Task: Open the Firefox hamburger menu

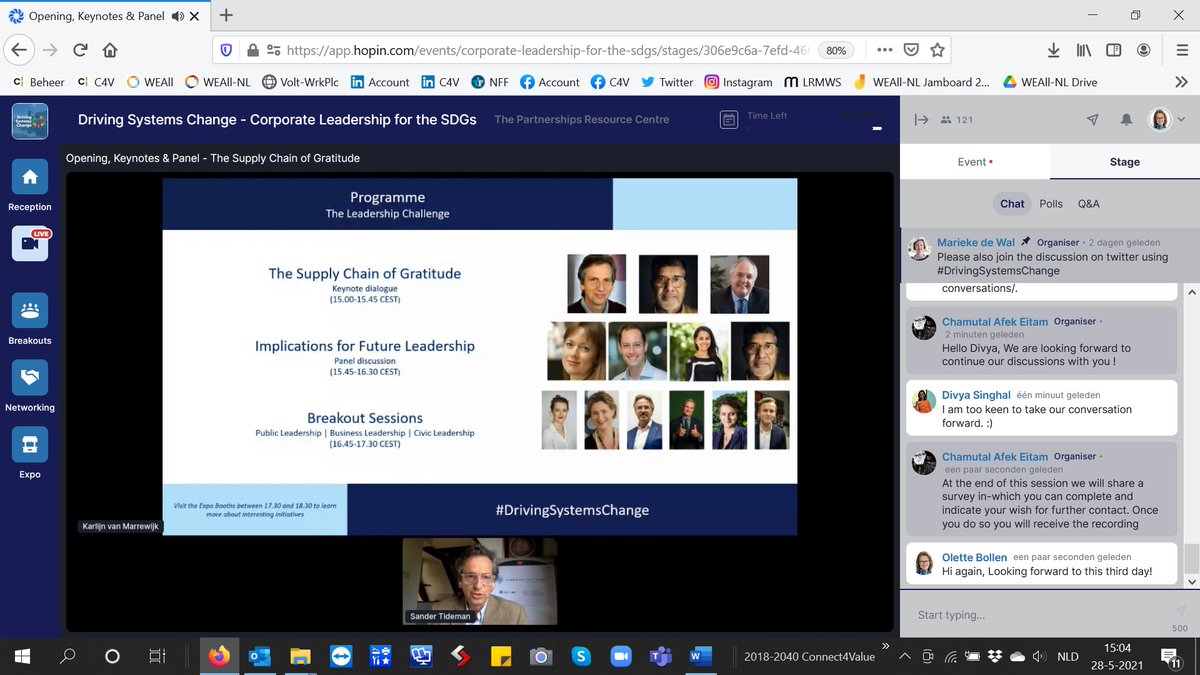Action: point(1180,50)
